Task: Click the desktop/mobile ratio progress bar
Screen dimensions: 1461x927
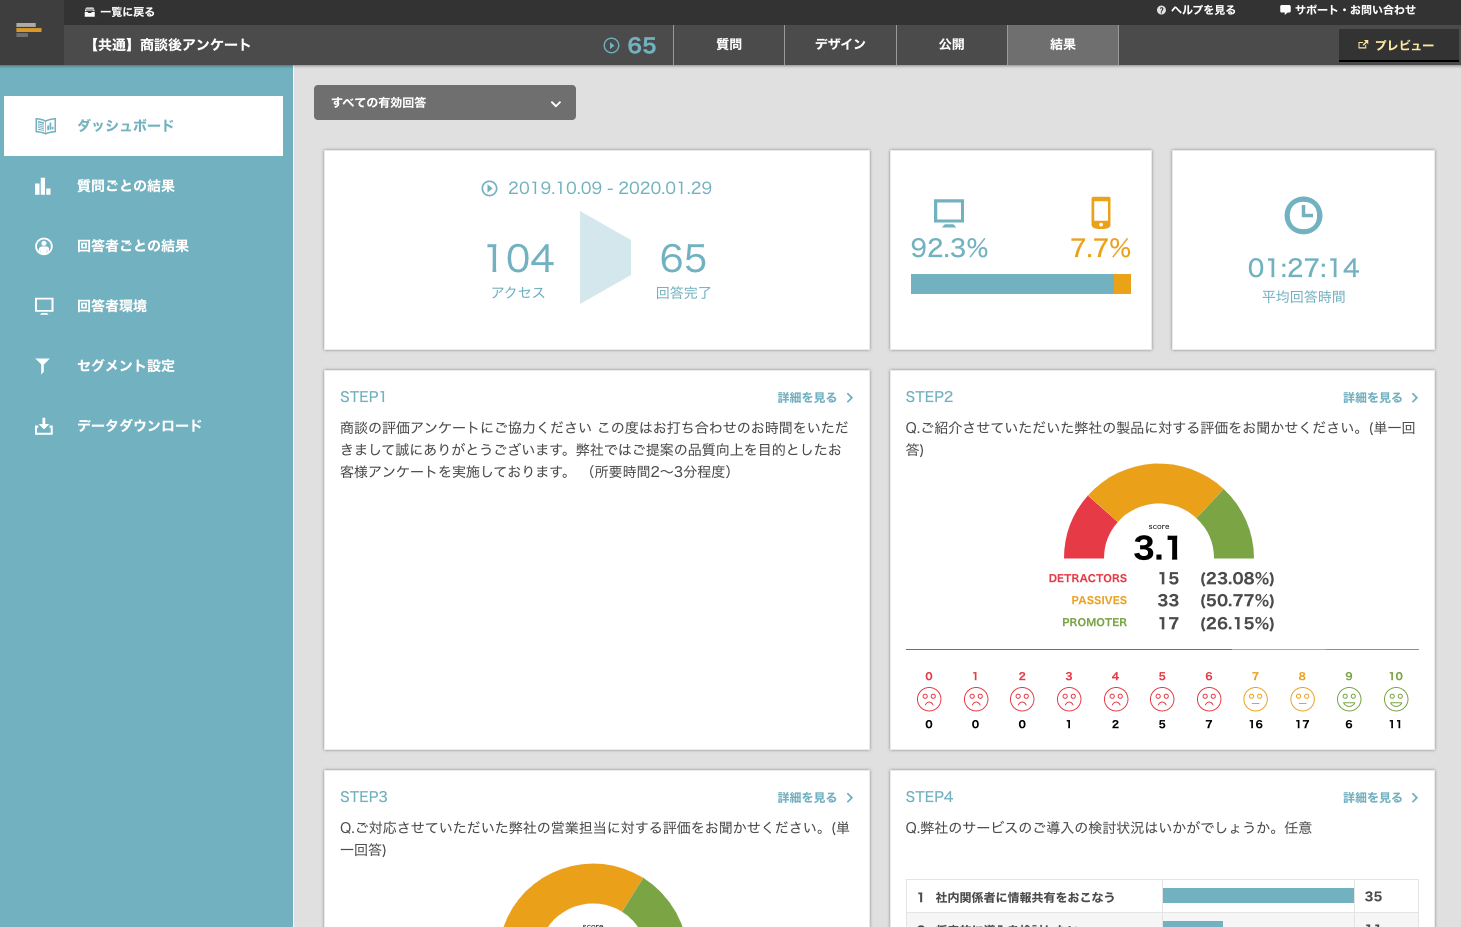Action: click(x=1020, y=284)
